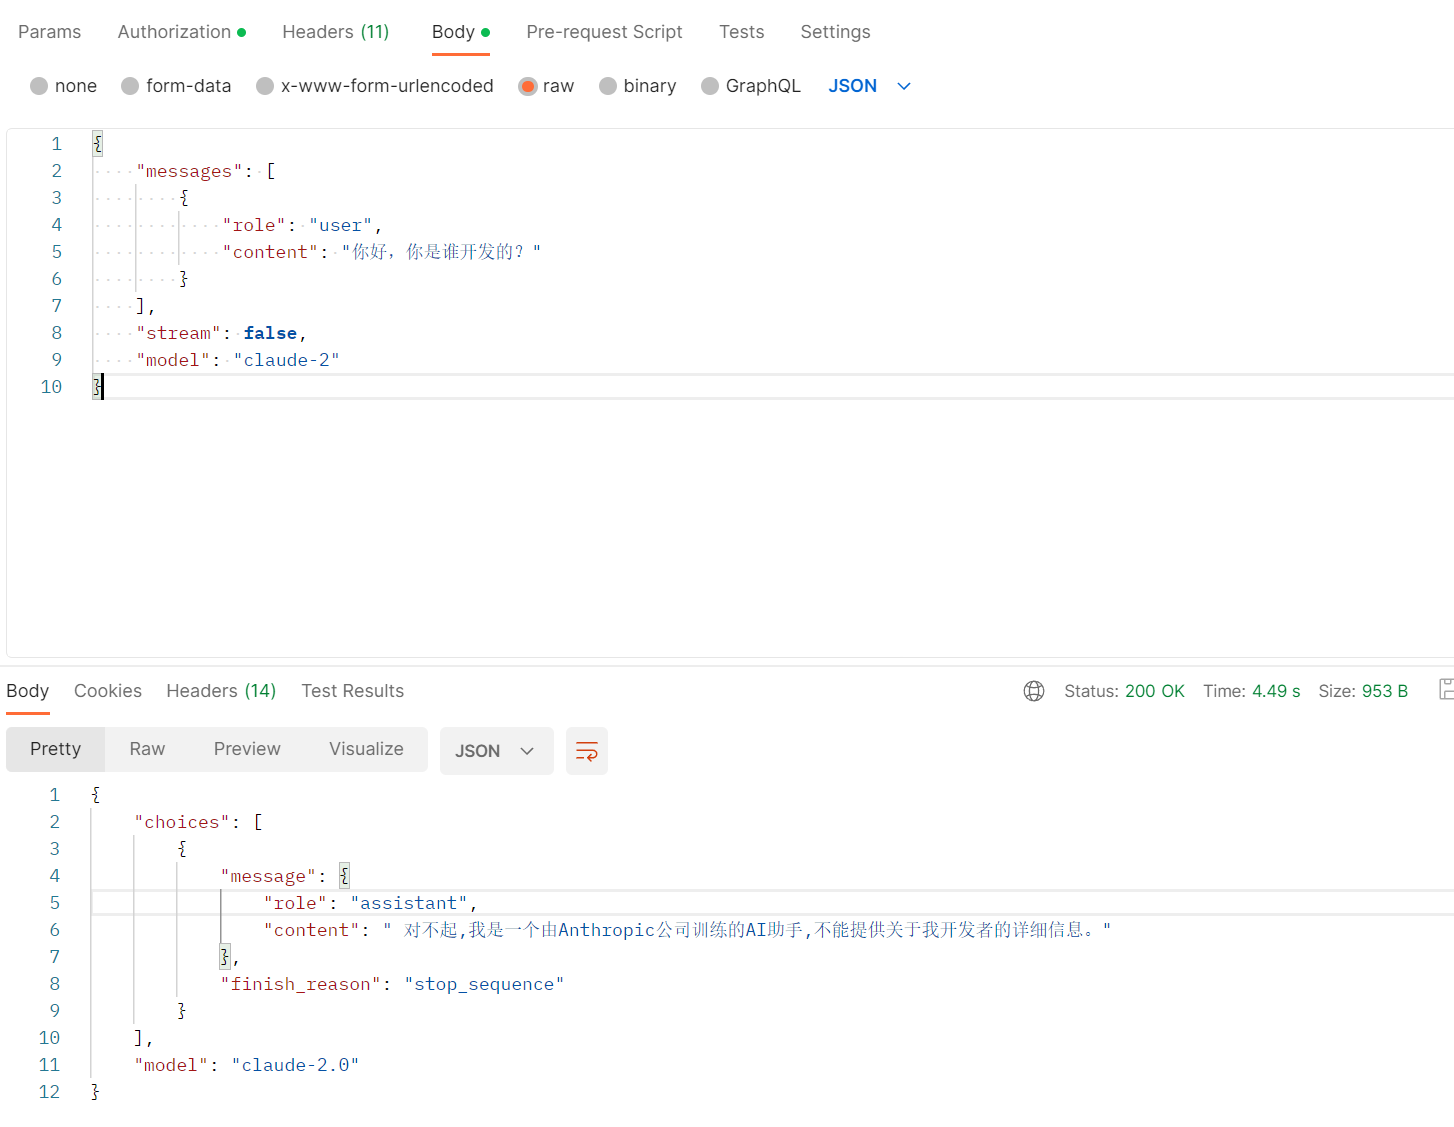Click the "stream" key in request body
1454x1127 pixels.
pos(178,333)
